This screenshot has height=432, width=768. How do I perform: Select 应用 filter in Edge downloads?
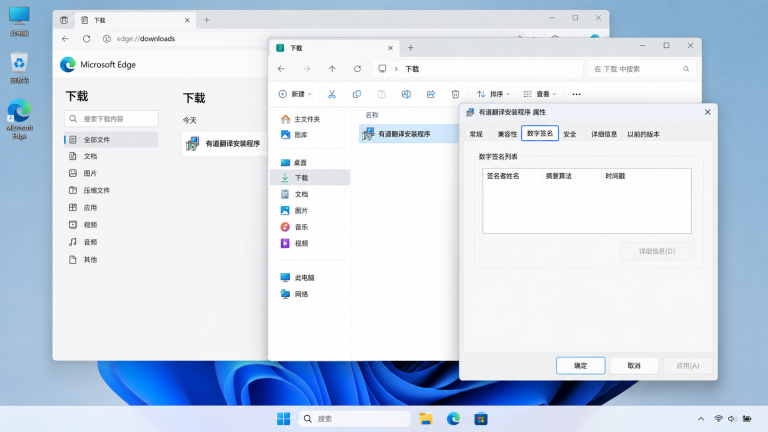point(111,208)
